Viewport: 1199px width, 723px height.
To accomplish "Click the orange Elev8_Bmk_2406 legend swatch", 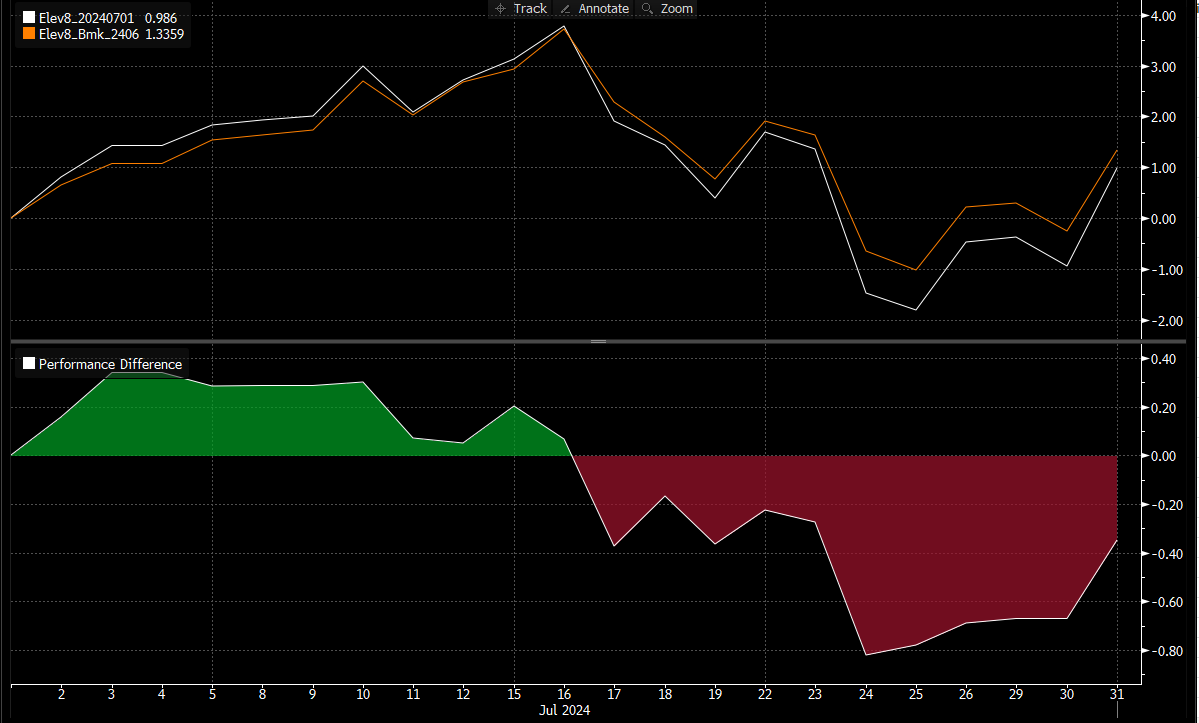I will coord(28,34).
